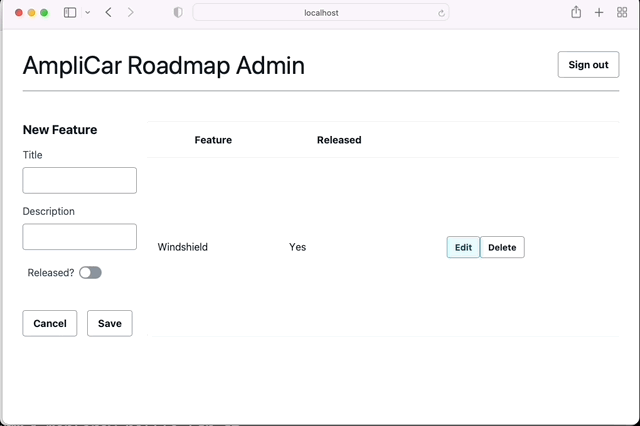
Task: Close the window with the red button
Action: (19, 13)
